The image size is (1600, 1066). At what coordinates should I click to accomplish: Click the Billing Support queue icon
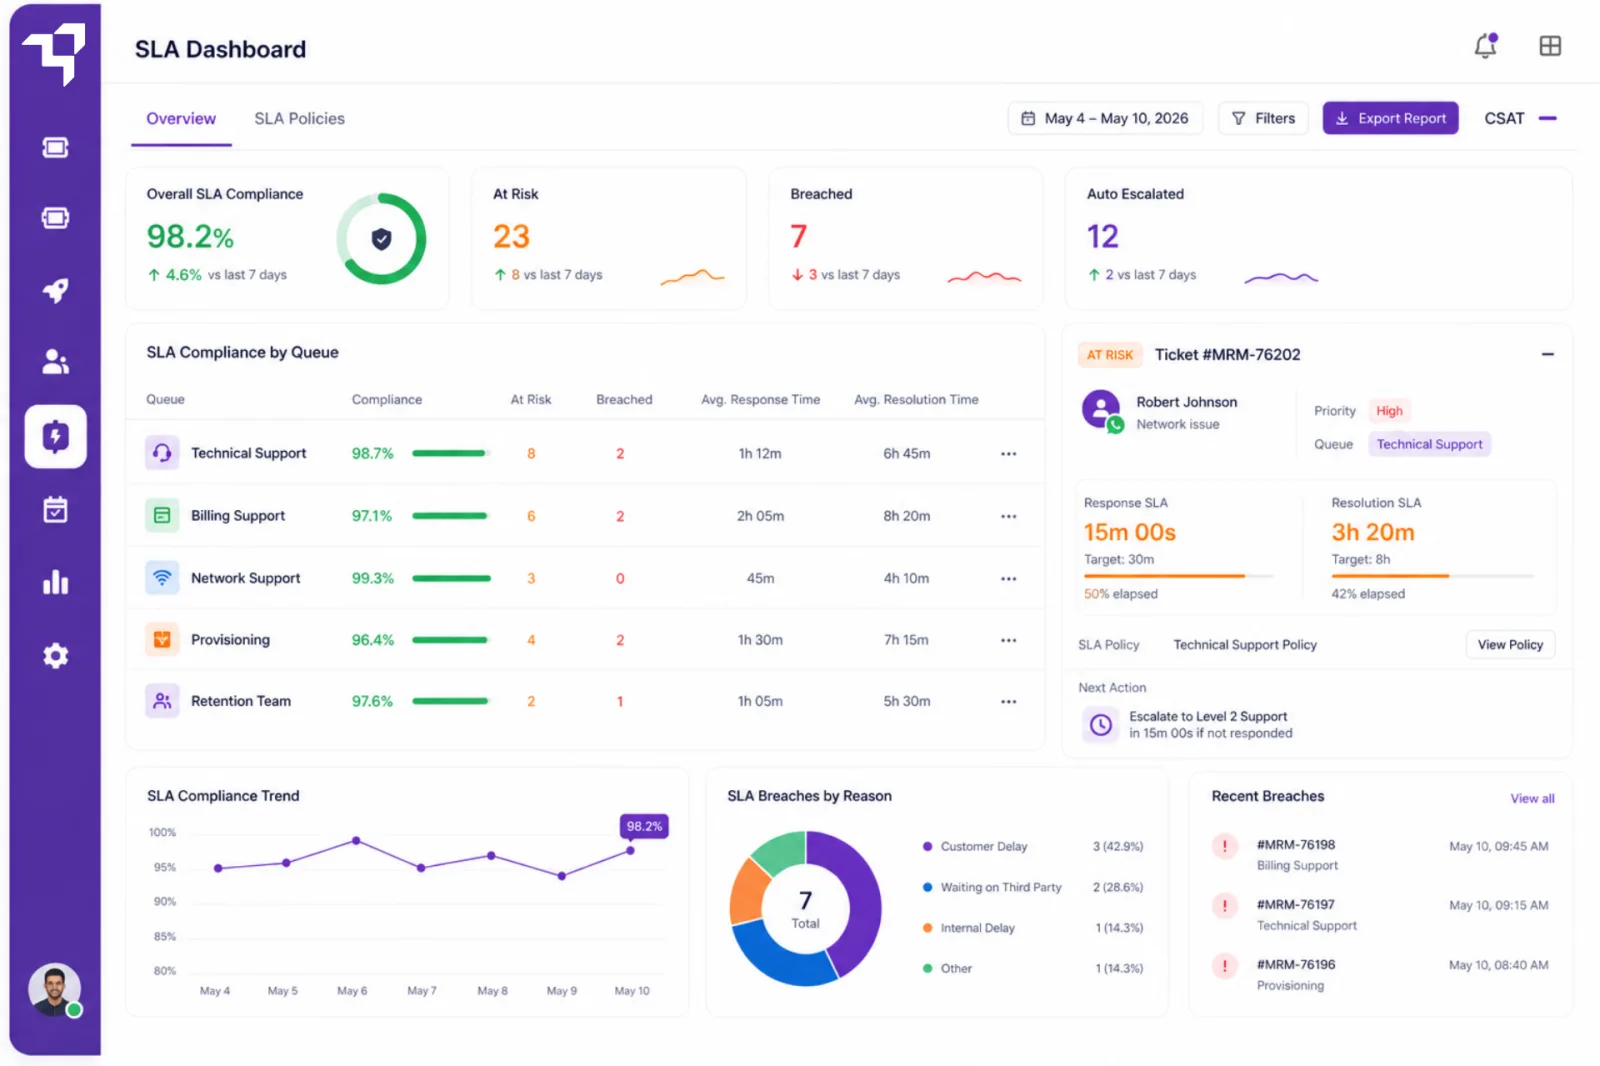pos(162,516)
